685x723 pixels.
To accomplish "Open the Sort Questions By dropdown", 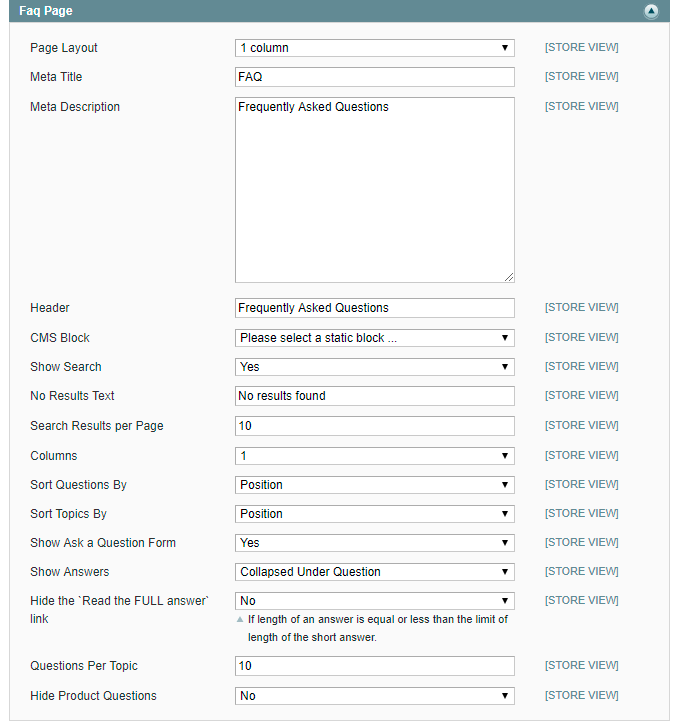I will tap(374, 485).
